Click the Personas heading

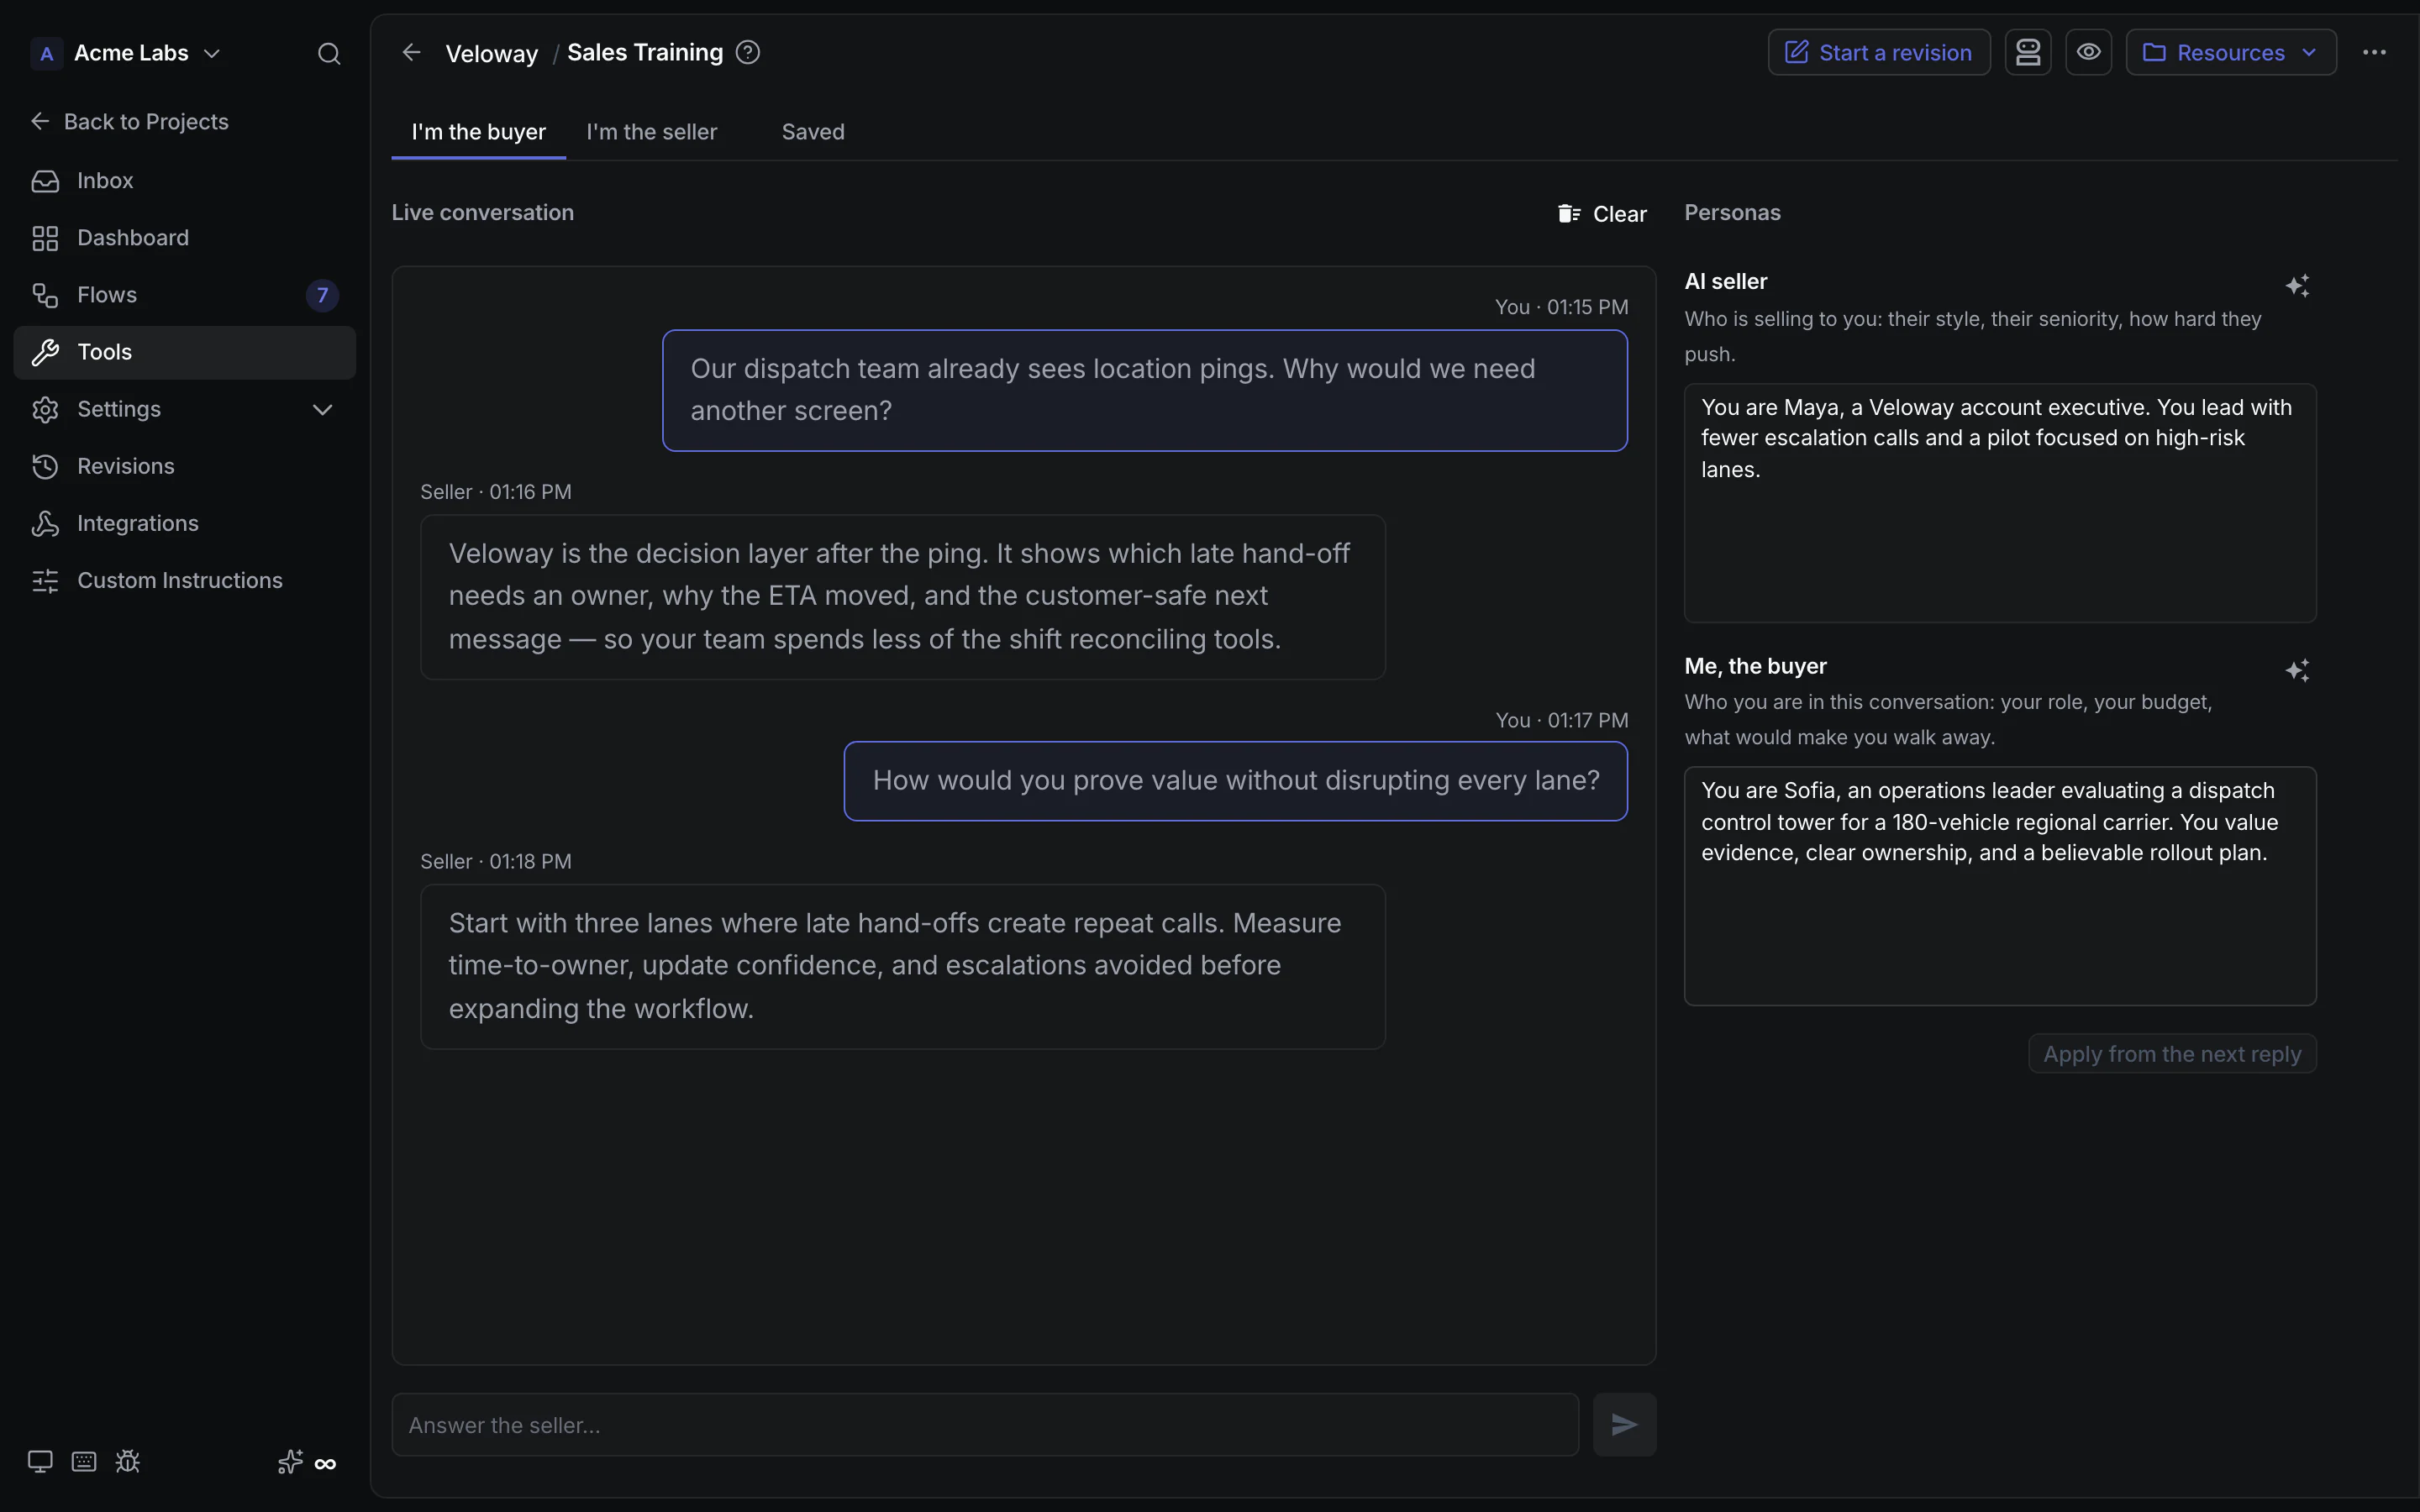tap(1732, 213)
